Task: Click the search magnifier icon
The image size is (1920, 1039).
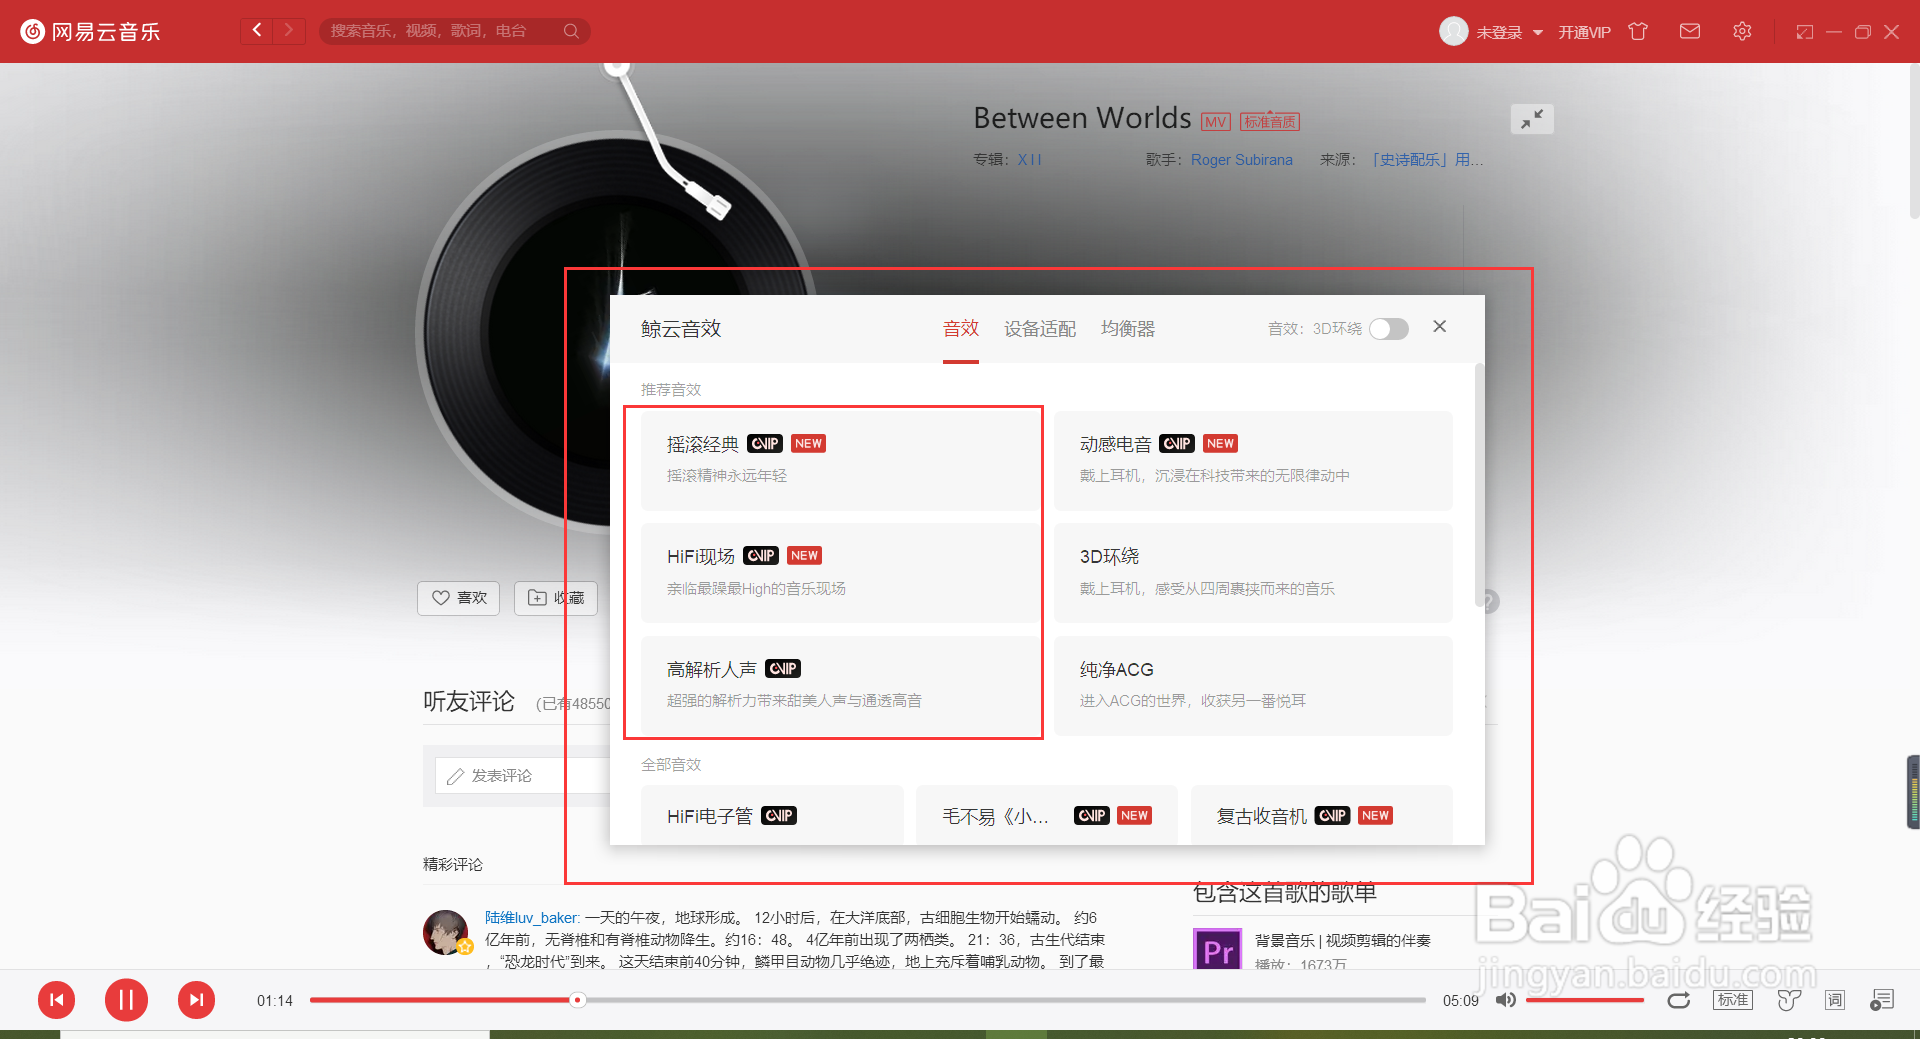Action: tap(571, 31)
